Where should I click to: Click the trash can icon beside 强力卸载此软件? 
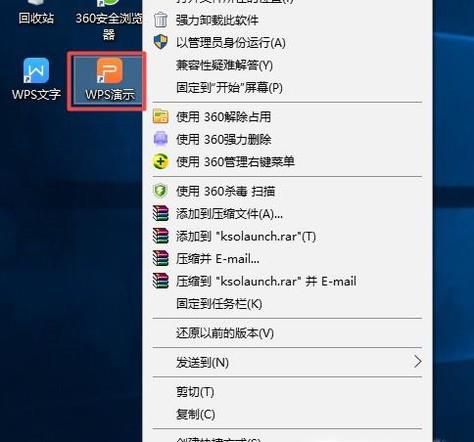[161, 20]
